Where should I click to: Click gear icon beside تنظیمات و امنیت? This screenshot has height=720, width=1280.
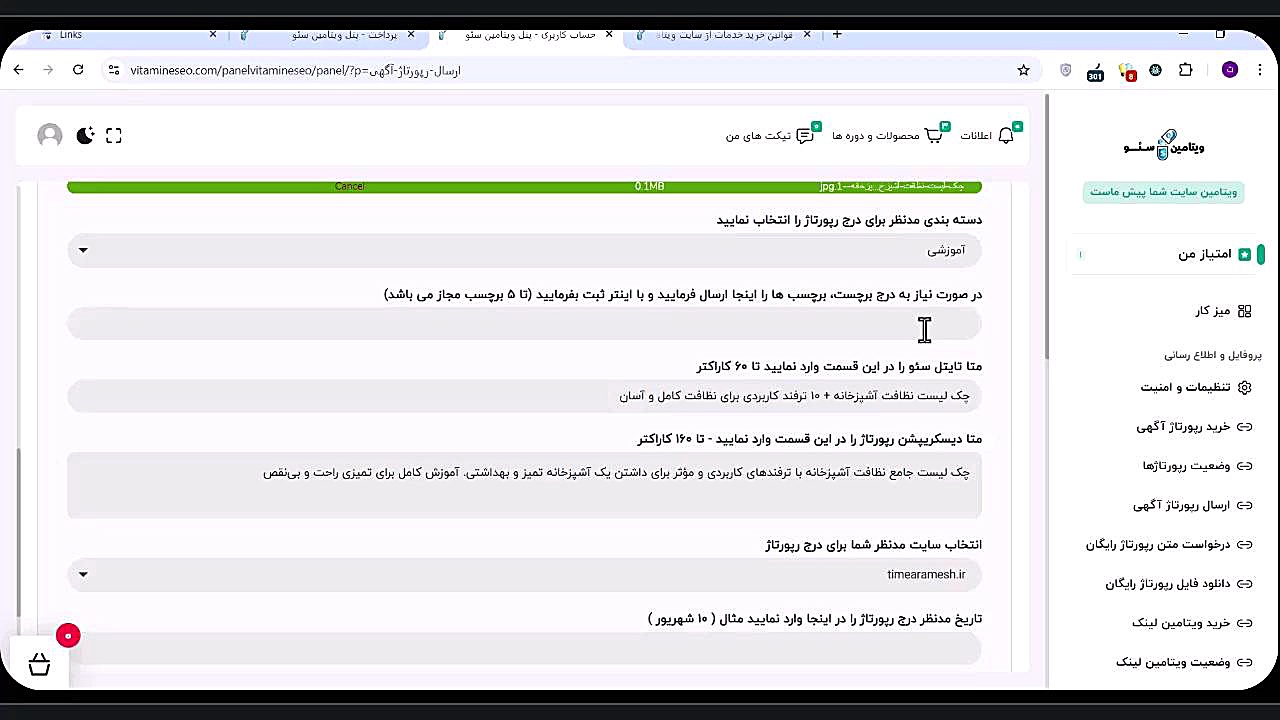pyautogui.click(x=1245, y=387)
